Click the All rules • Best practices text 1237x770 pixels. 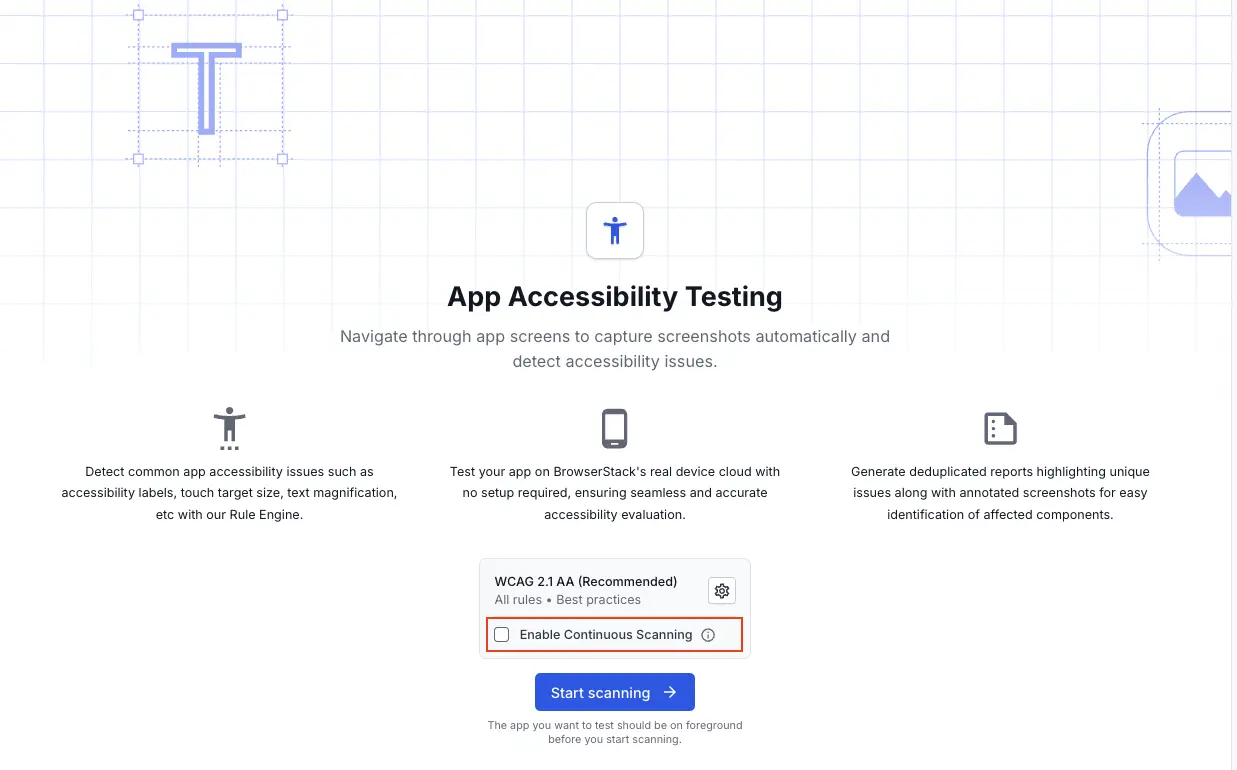point(568,600)
